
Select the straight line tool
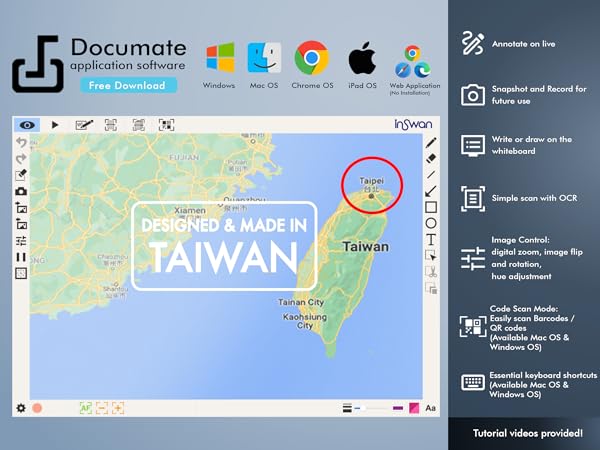(431, 175)
